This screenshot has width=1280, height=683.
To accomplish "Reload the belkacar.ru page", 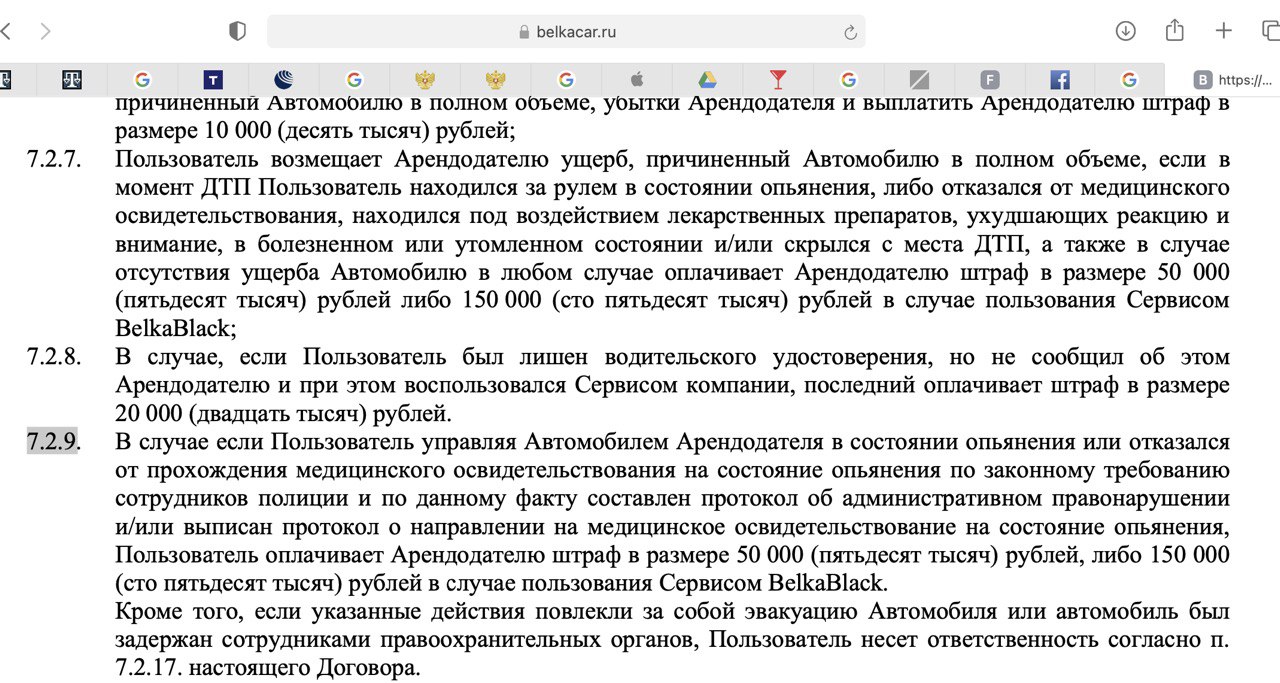I will tap(851, 32).
